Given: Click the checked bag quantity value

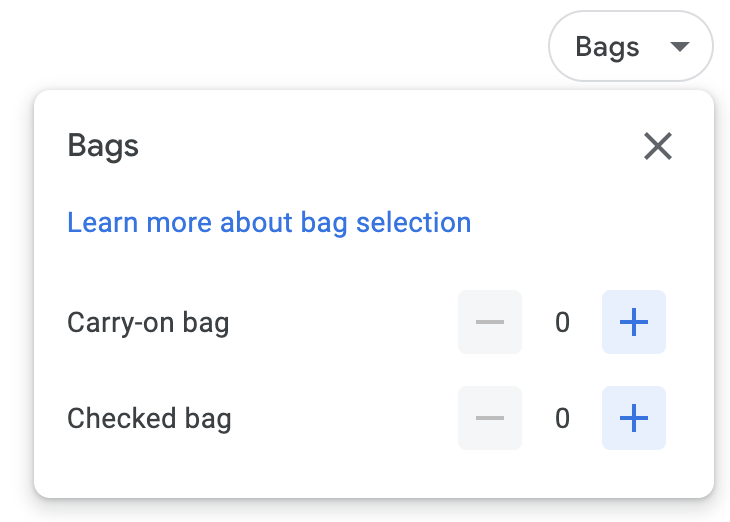Looking at the screenshot, I should click(562, 418).
